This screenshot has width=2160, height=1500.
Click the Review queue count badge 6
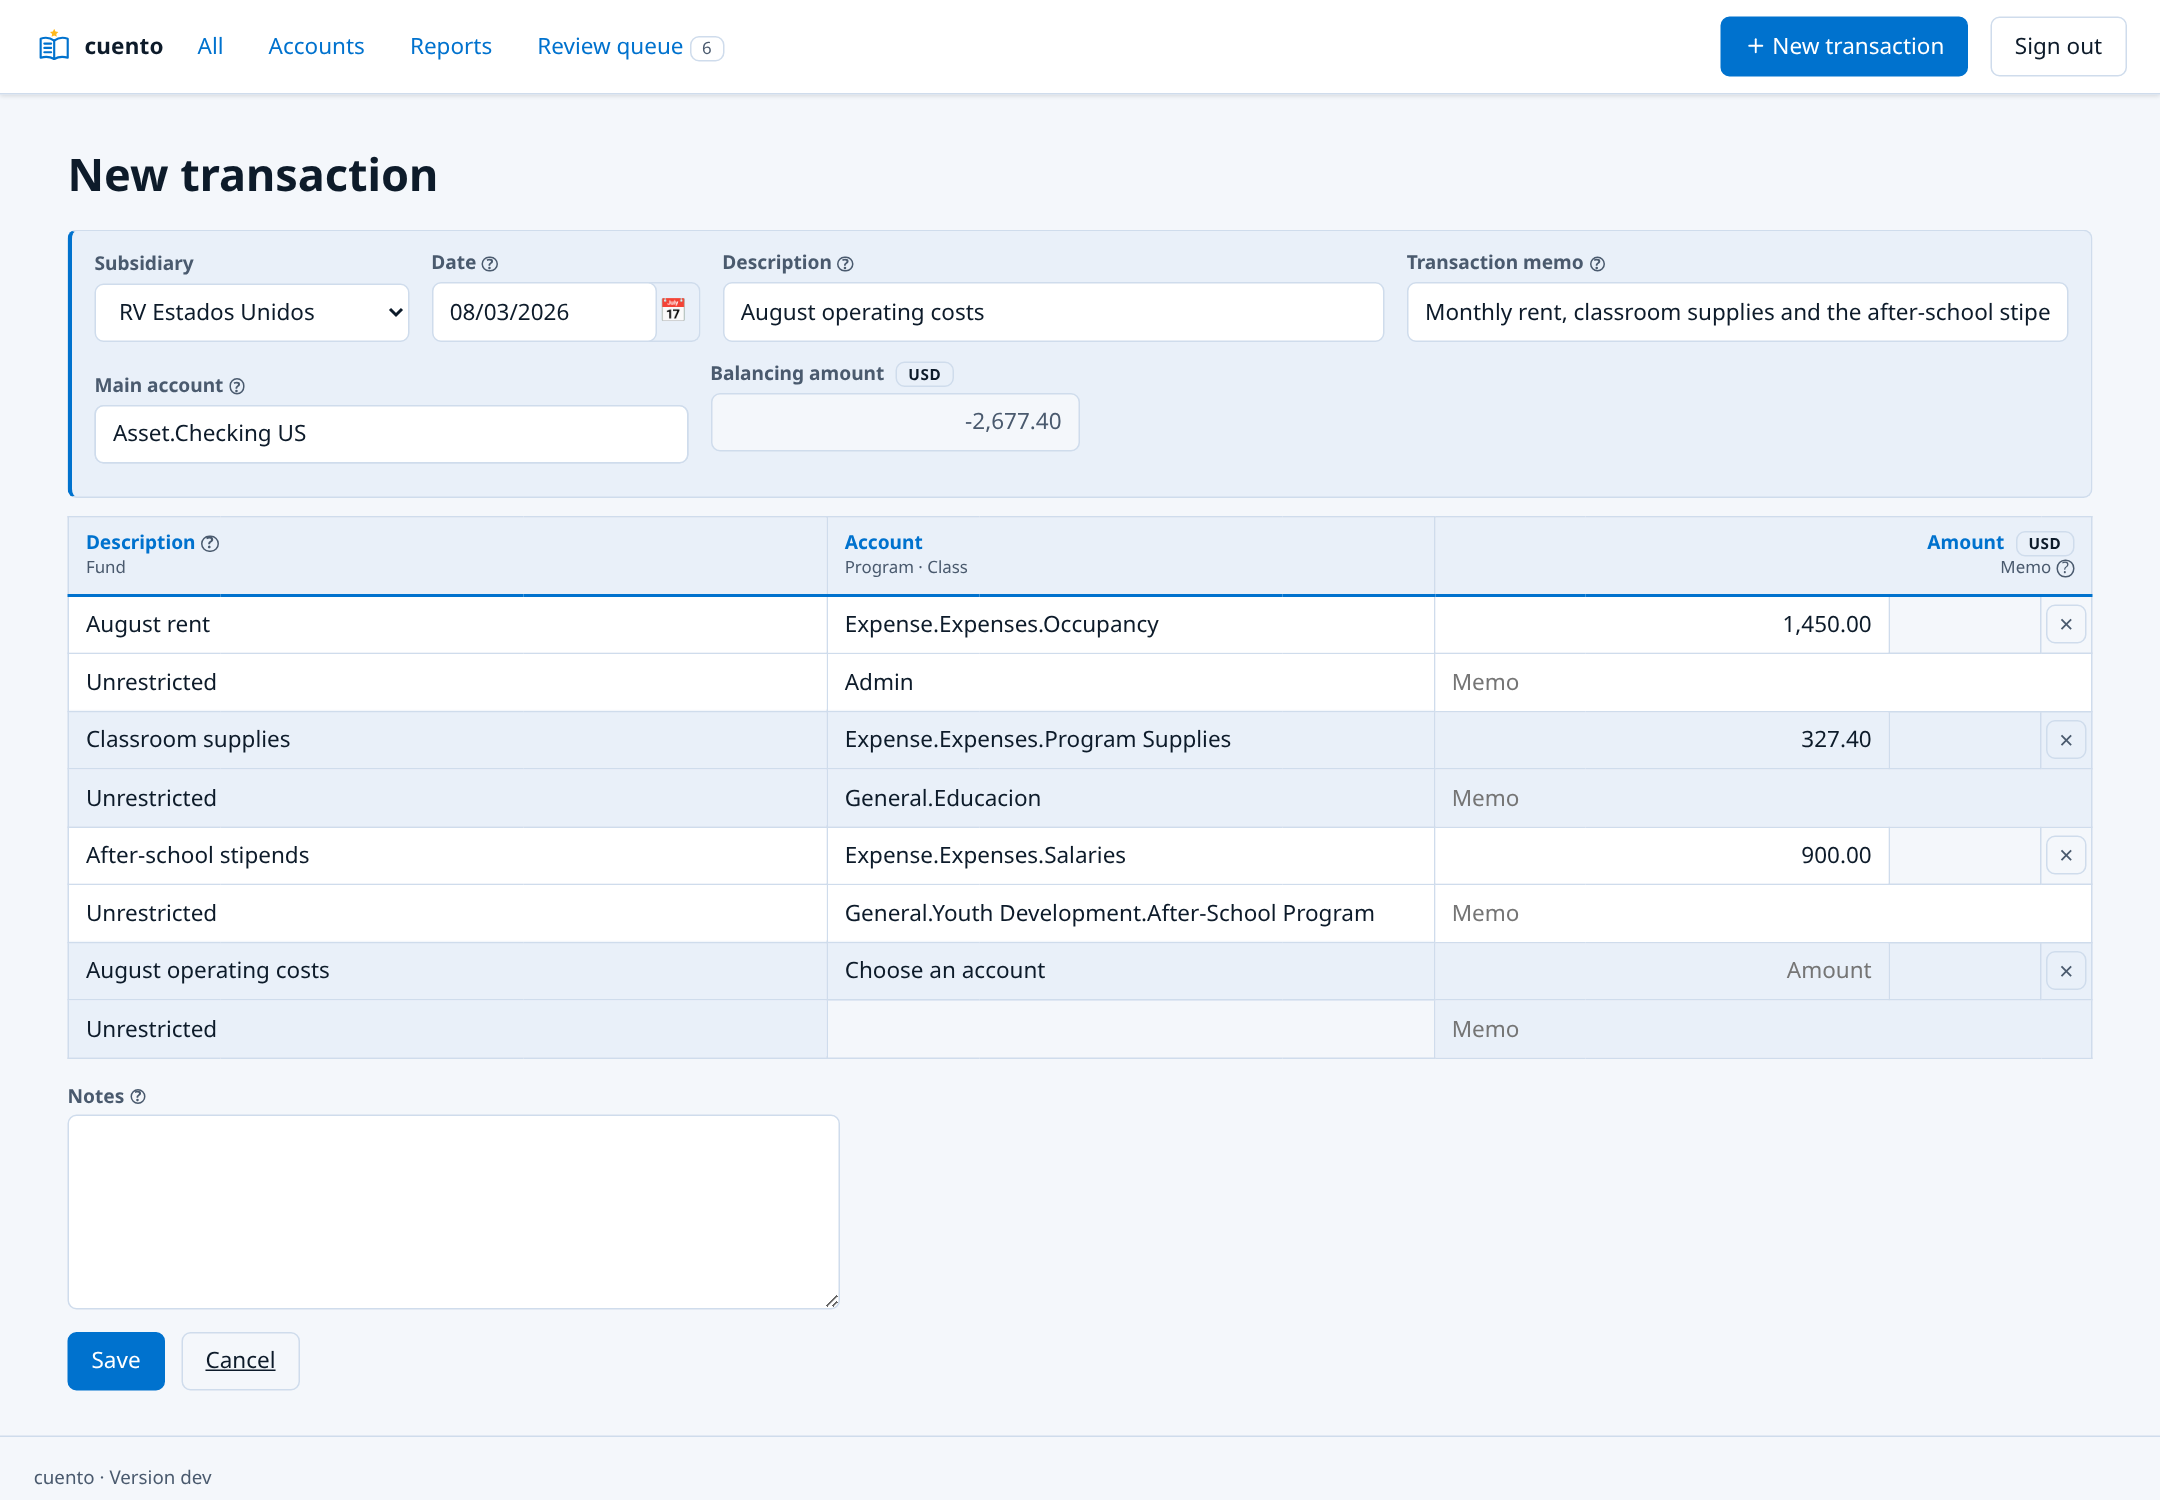click(707, 48)
